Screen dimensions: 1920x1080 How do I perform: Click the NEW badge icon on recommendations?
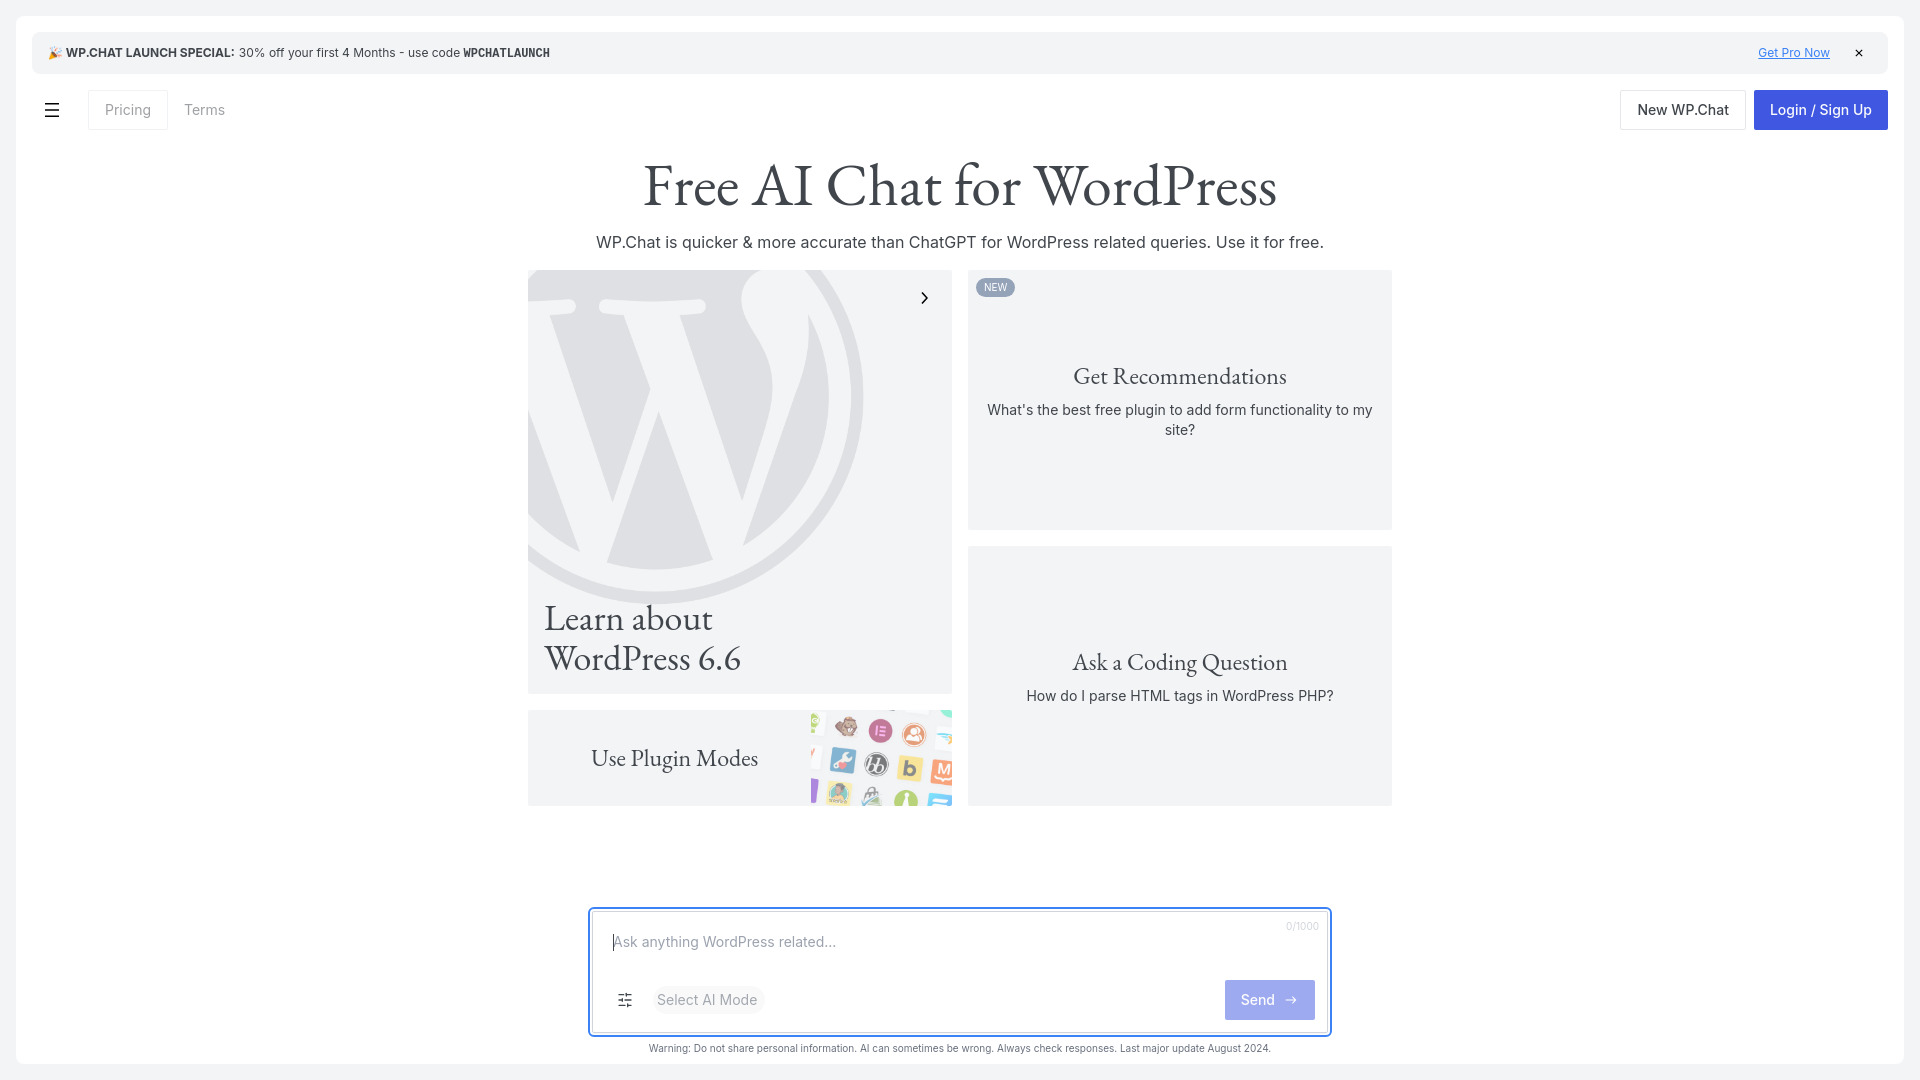coord(996,287)
